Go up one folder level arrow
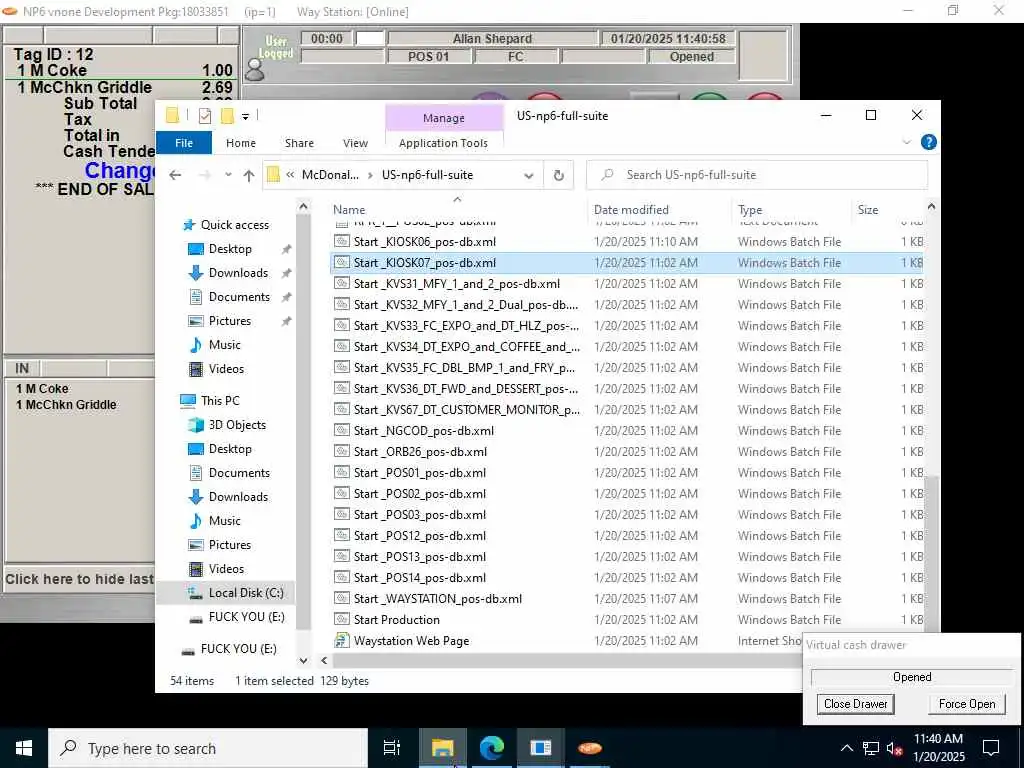The image size is (1024, 768). [249, 175]
